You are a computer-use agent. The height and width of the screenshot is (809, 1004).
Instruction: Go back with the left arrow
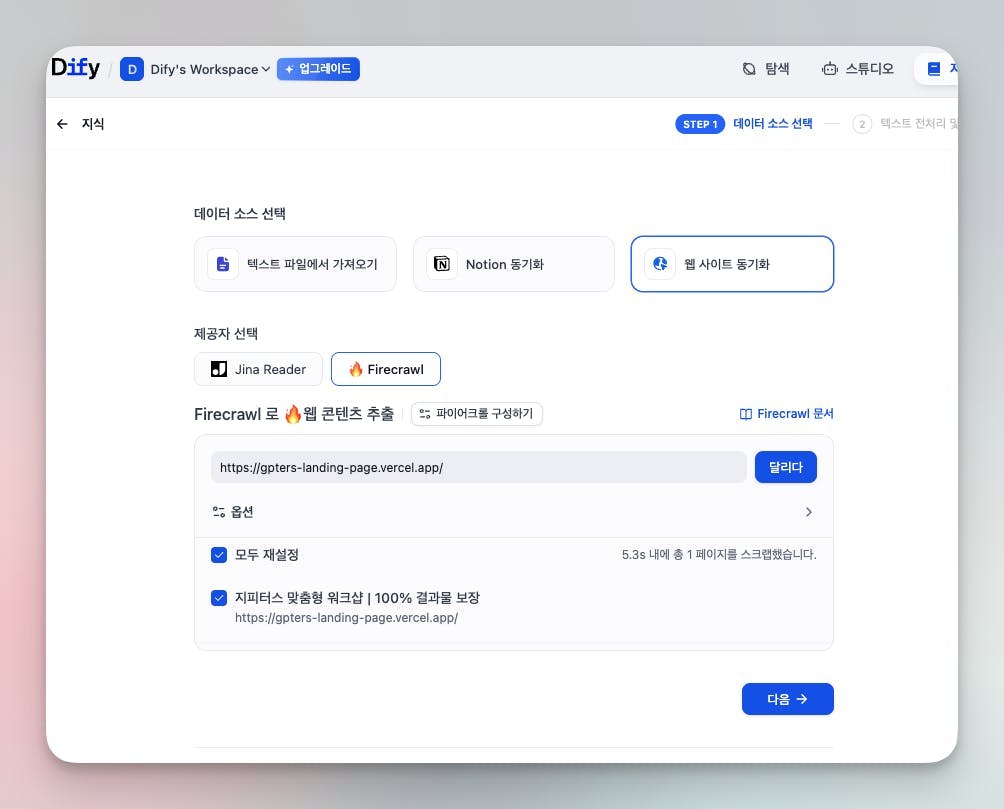pos(62,124)
